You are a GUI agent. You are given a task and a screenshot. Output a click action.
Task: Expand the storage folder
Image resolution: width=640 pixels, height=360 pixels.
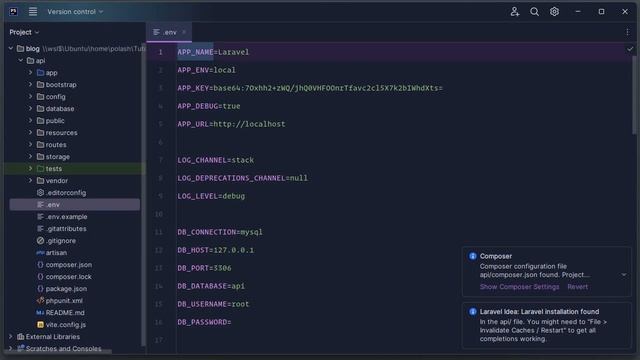point(30,157)
